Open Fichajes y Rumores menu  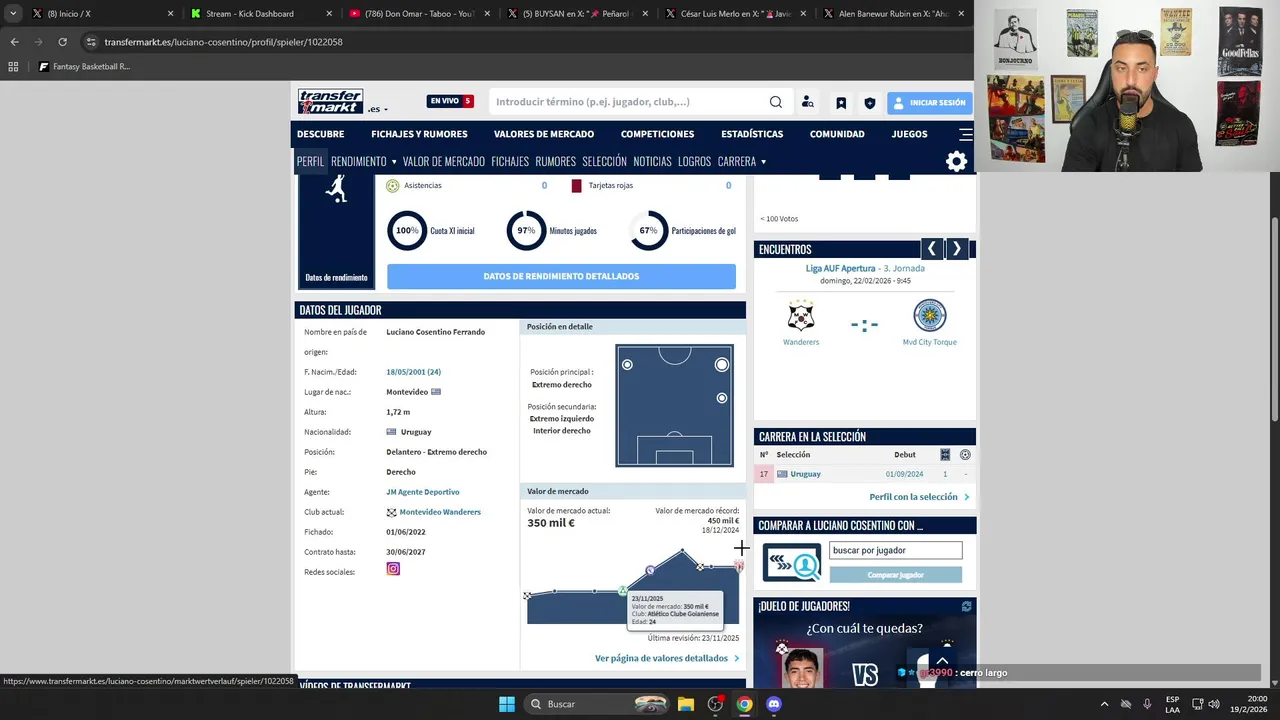(x=419, y=134)
